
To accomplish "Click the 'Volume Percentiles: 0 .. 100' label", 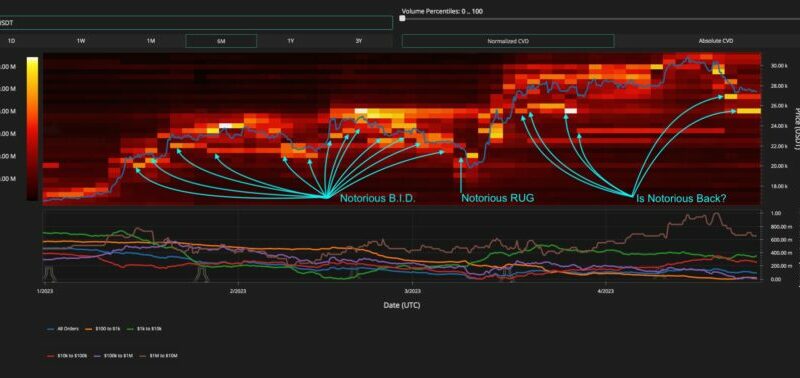I will click(x=442, y=11).
